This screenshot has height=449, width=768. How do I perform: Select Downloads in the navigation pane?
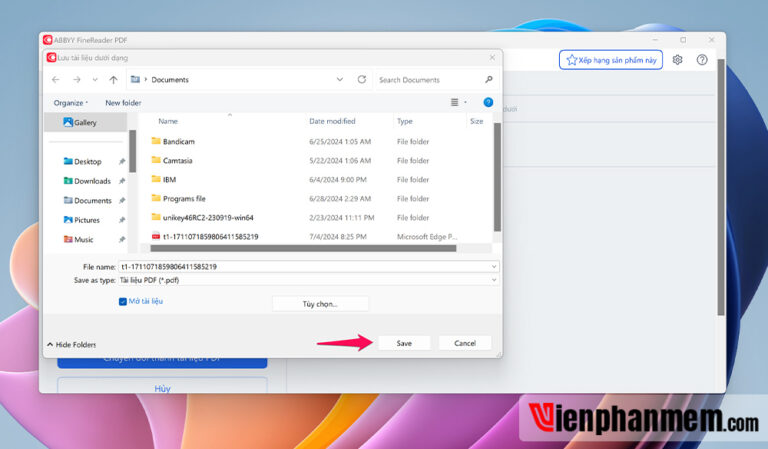coord(92,181)
